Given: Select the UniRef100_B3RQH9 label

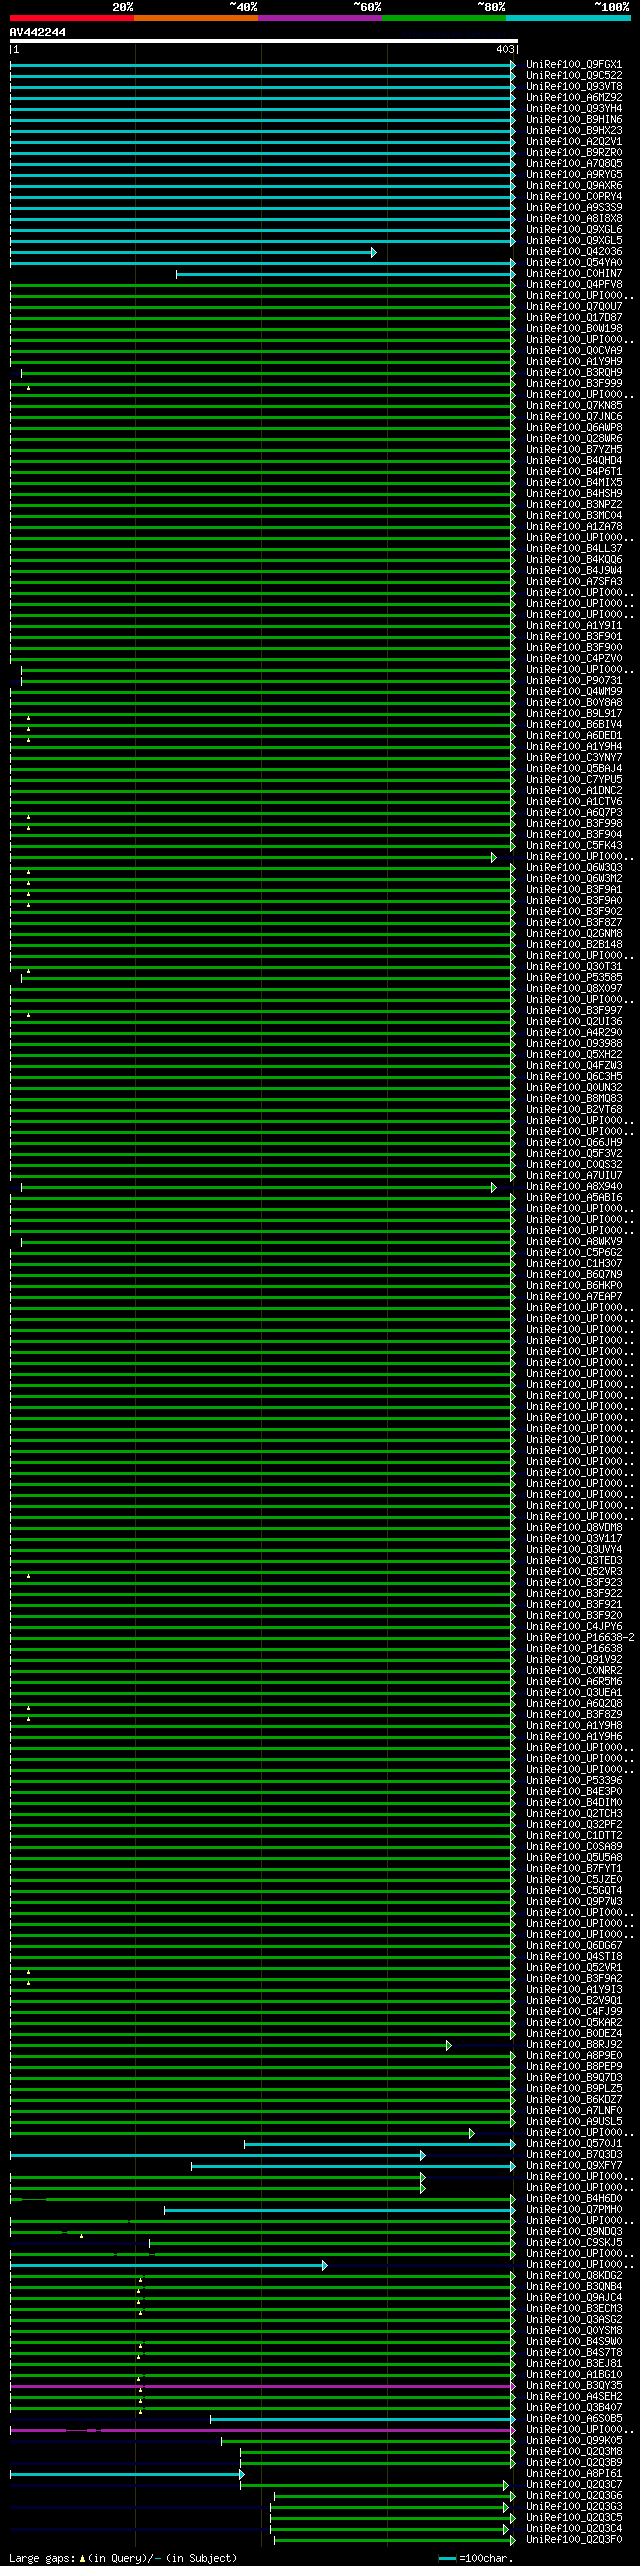Looking at the screenshot, I should (574, 373).
